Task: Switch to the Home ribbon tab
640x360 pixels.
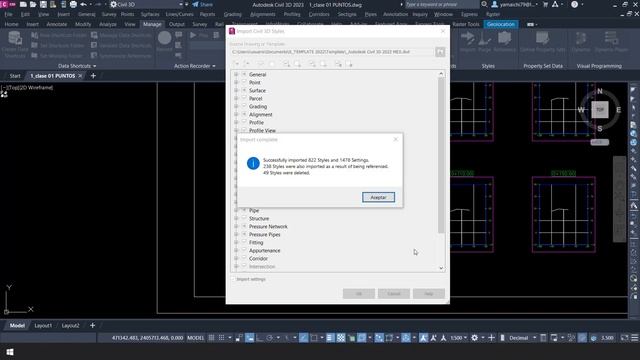Action: (11, 24)
